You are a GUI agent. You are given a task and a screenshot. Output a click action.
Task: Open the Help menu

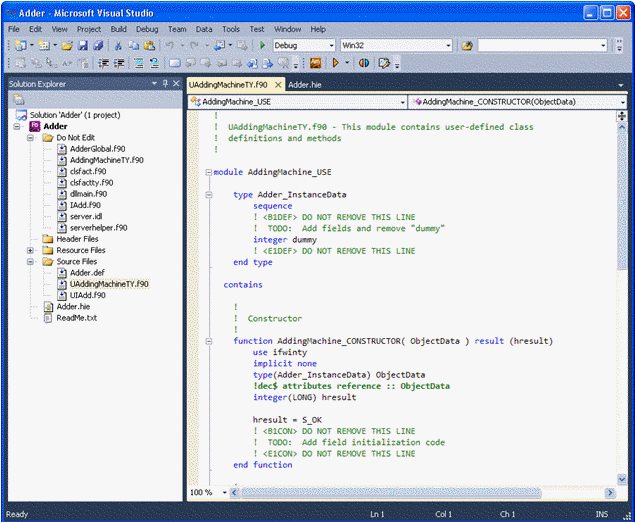[318, 29]
